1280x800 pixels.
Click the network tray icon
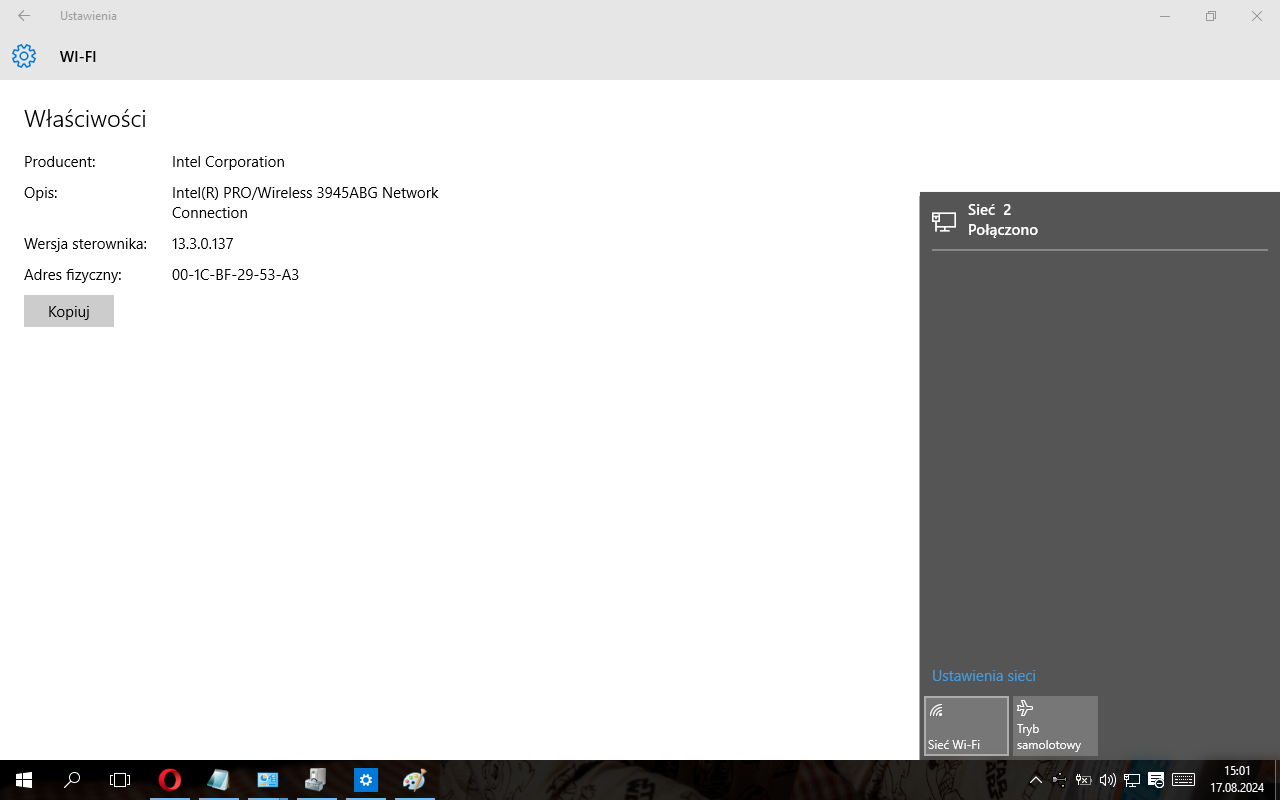click(1132, 780)
